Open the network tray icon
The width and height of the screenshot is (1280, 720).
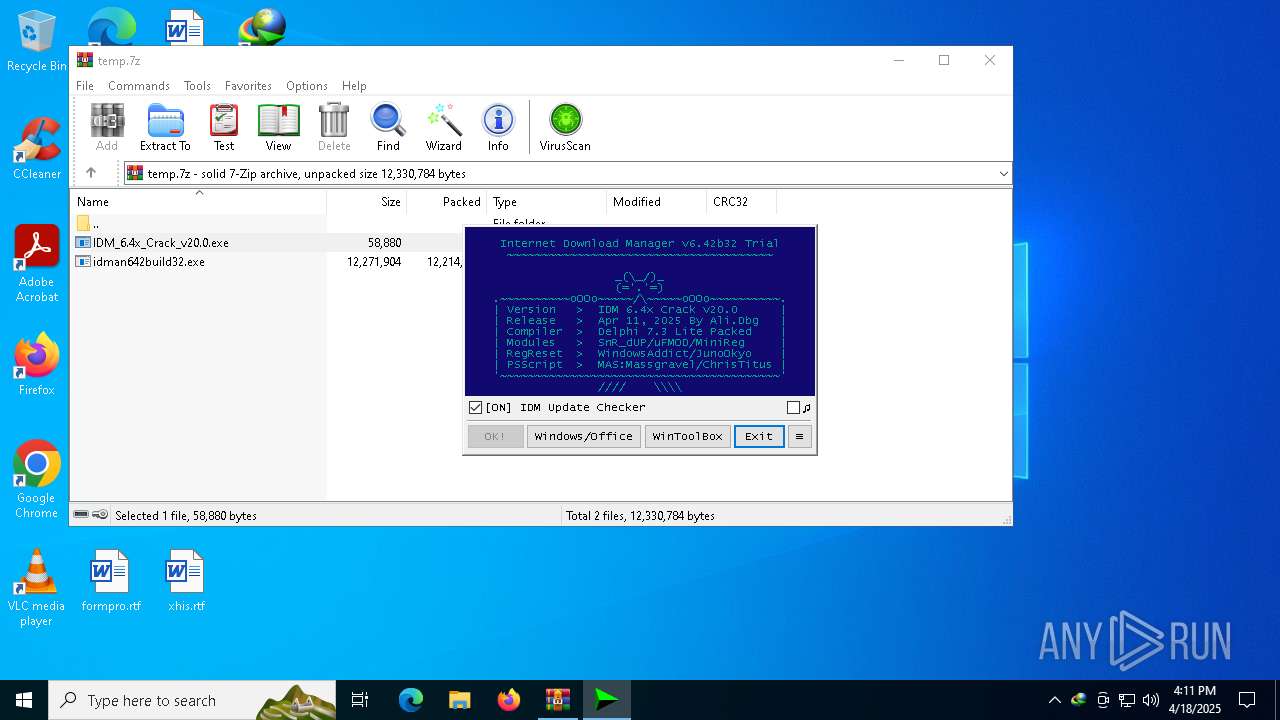1127,700
